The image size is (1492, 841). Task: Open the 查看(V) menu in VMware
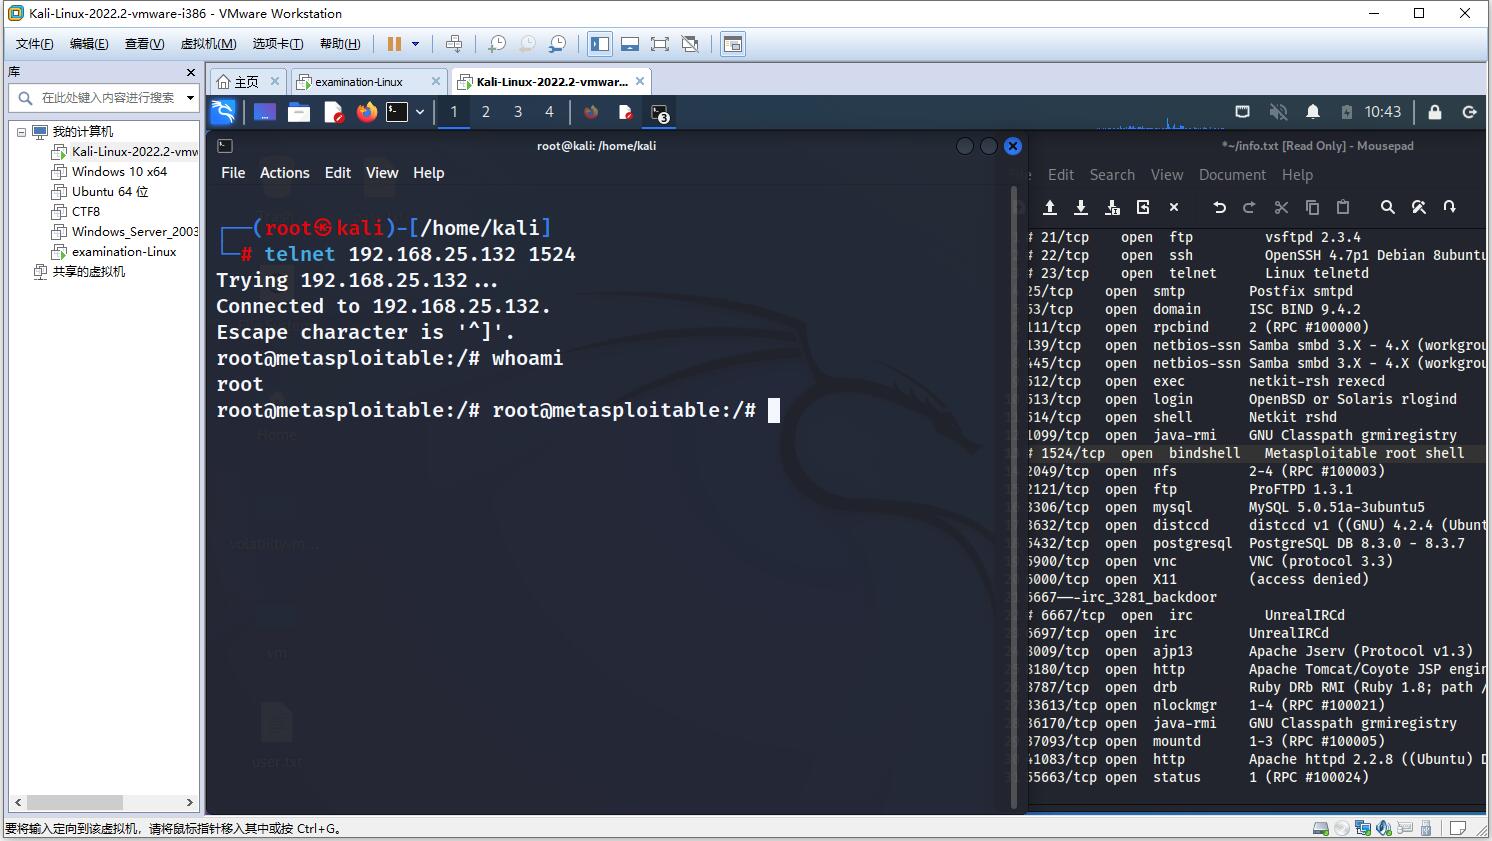click(x=144, y=44)
